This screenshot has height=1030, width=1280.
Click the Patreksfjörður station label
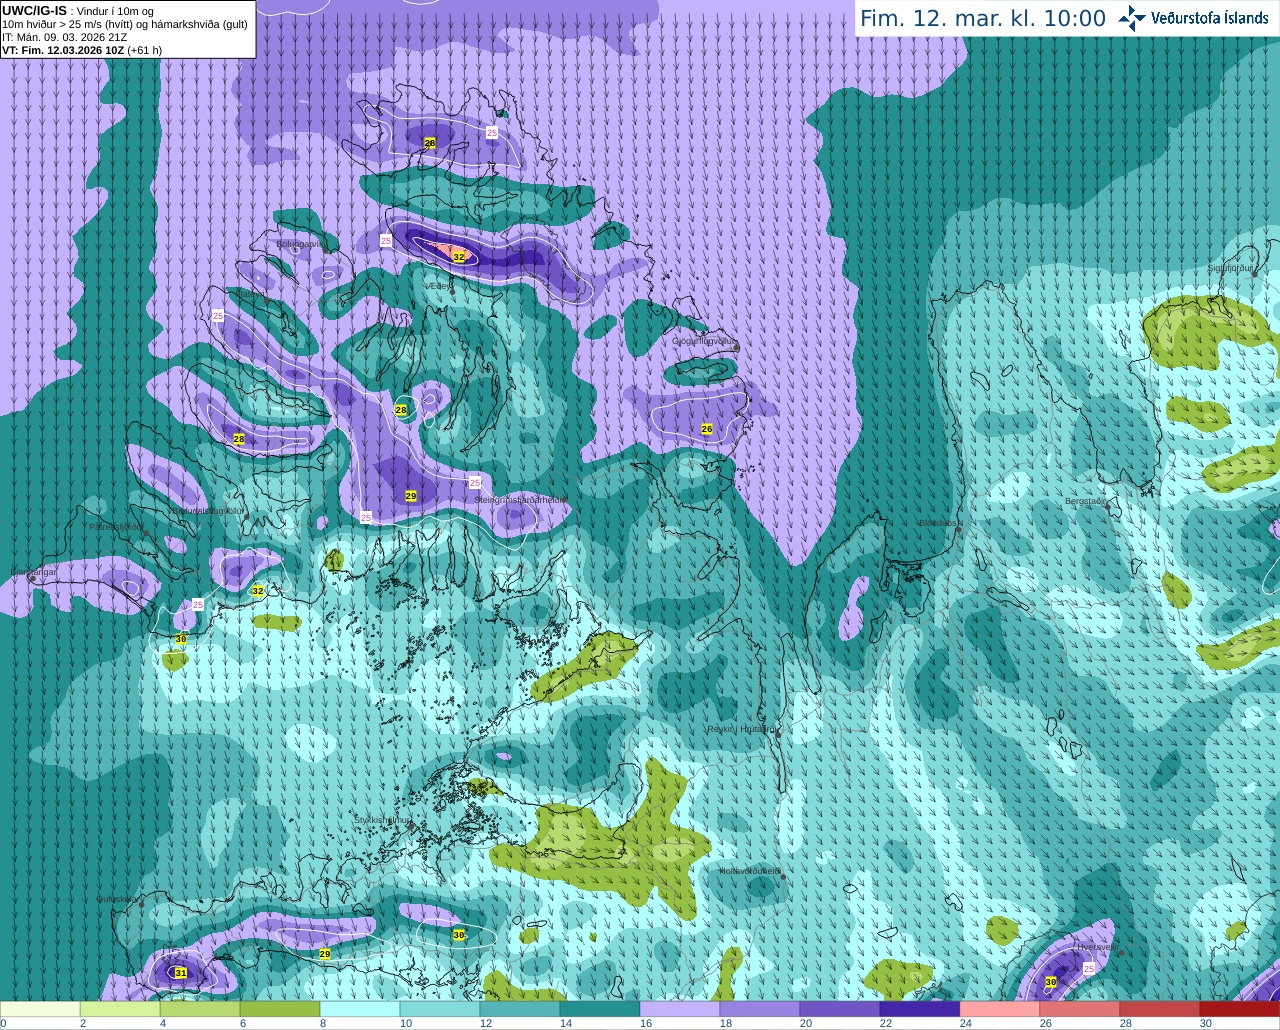coord(116,526)
